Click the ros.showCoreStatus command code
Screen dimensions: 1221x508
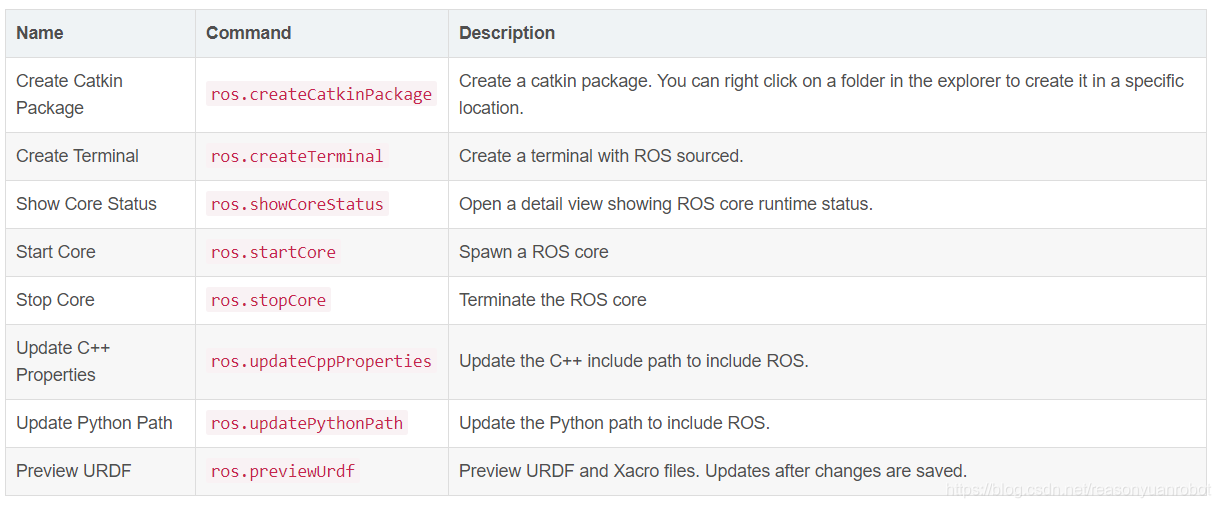297,204
